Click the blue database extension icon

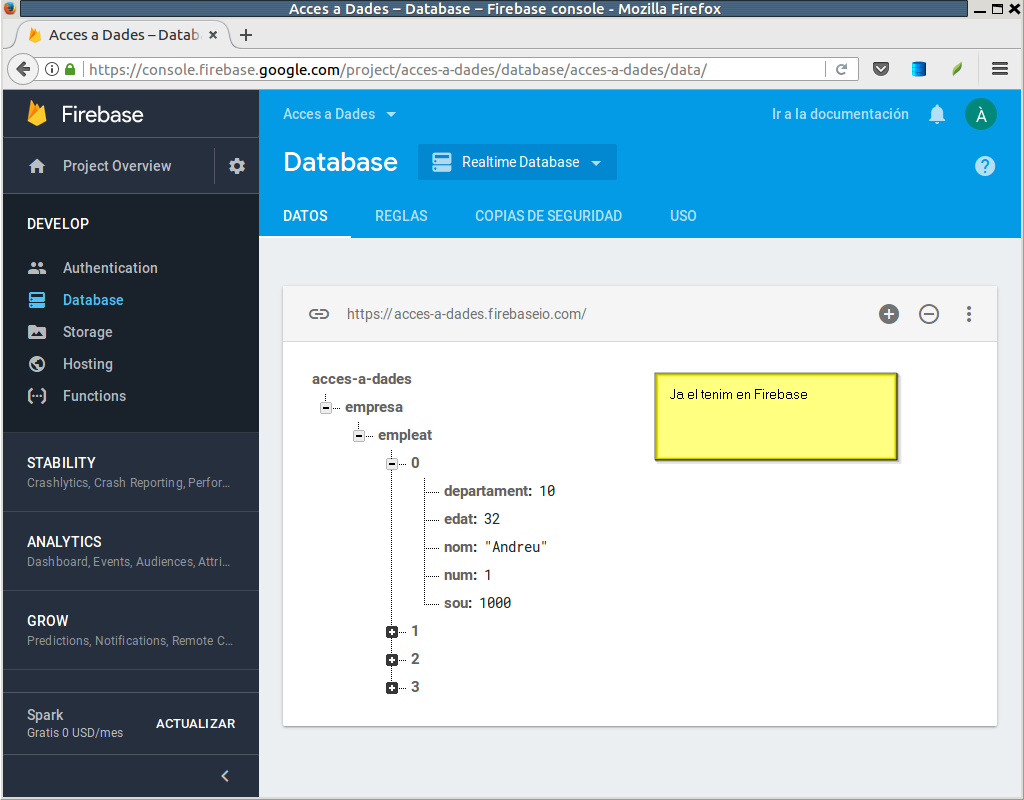coord(919,69)
